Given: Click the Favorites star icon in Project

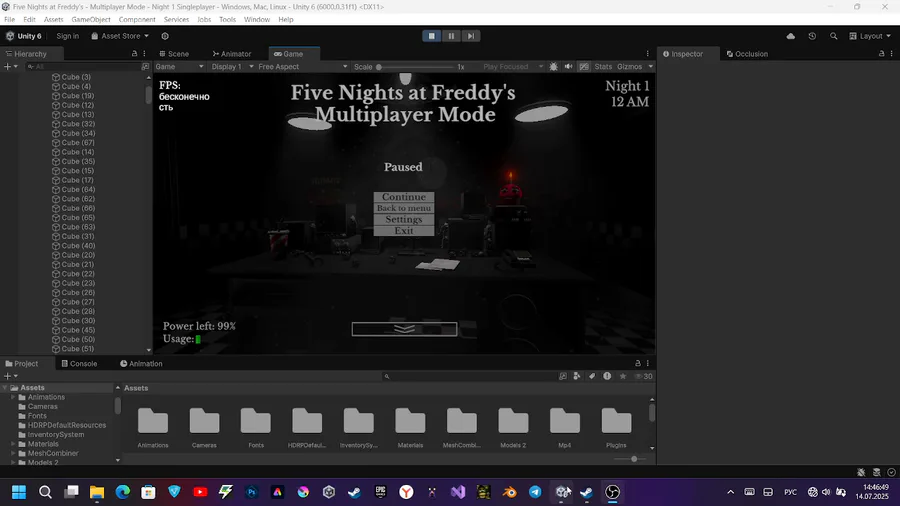Looking at the screenshot, I should click(x=623, y=376).
